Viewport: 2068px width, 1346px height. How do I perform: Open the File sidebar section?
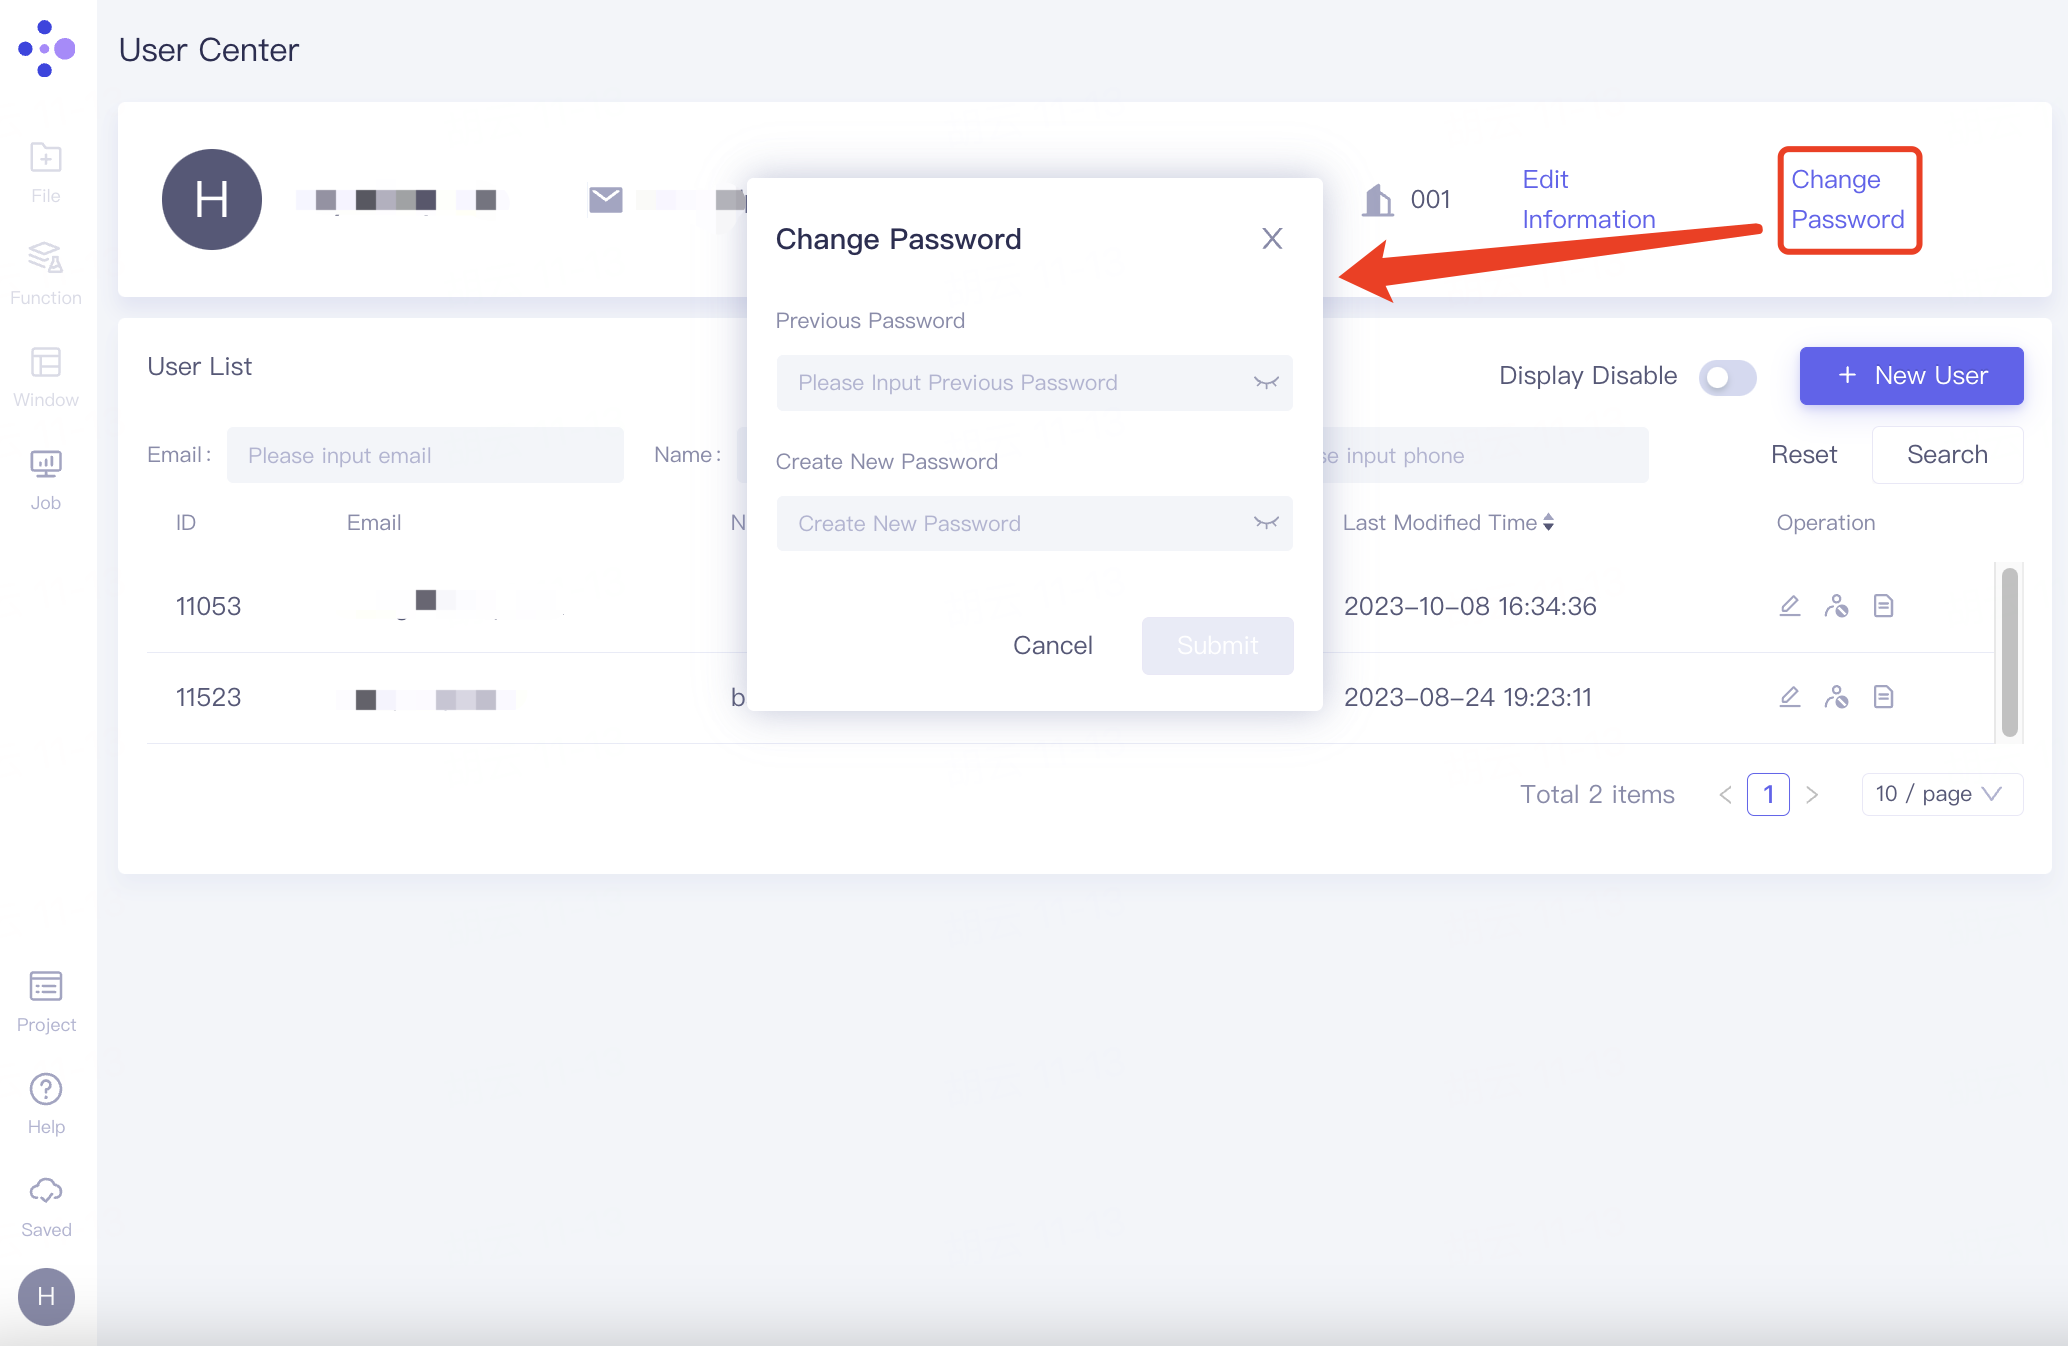[x=46, y=172]
